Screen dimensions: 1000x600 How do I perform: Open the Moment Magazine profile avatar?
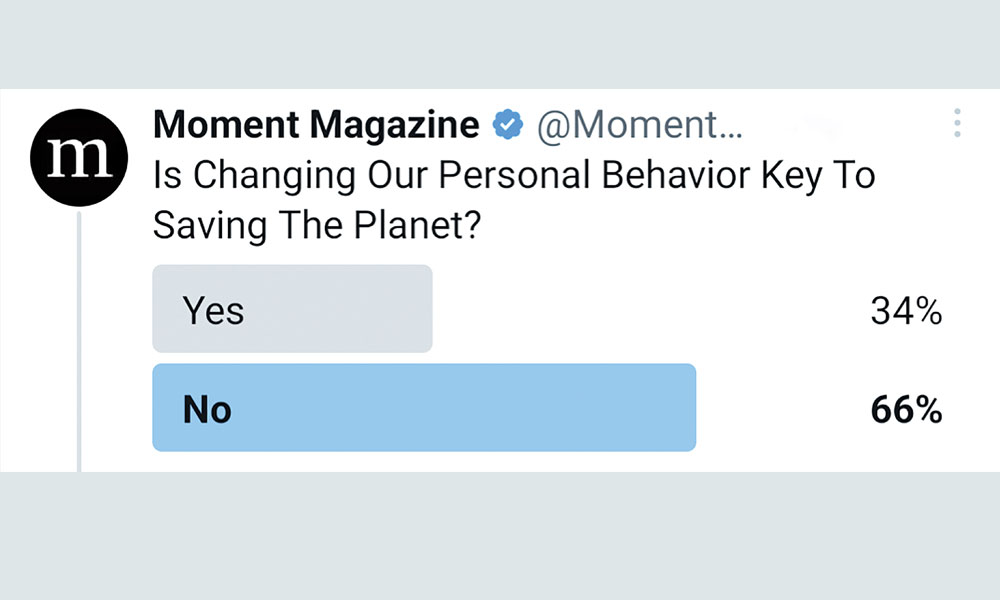79,157
